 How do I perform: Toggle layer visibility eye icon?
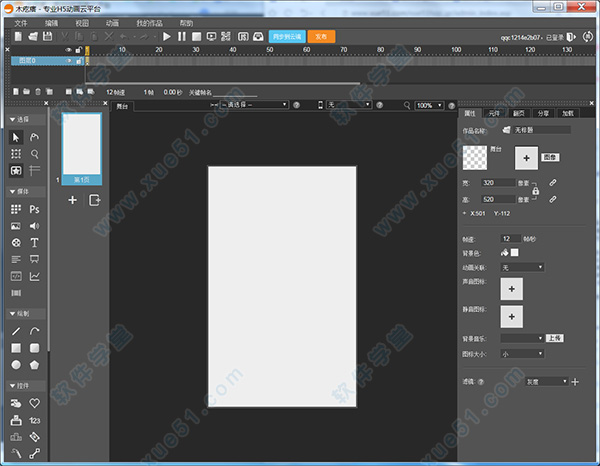(x=68, y=49)
